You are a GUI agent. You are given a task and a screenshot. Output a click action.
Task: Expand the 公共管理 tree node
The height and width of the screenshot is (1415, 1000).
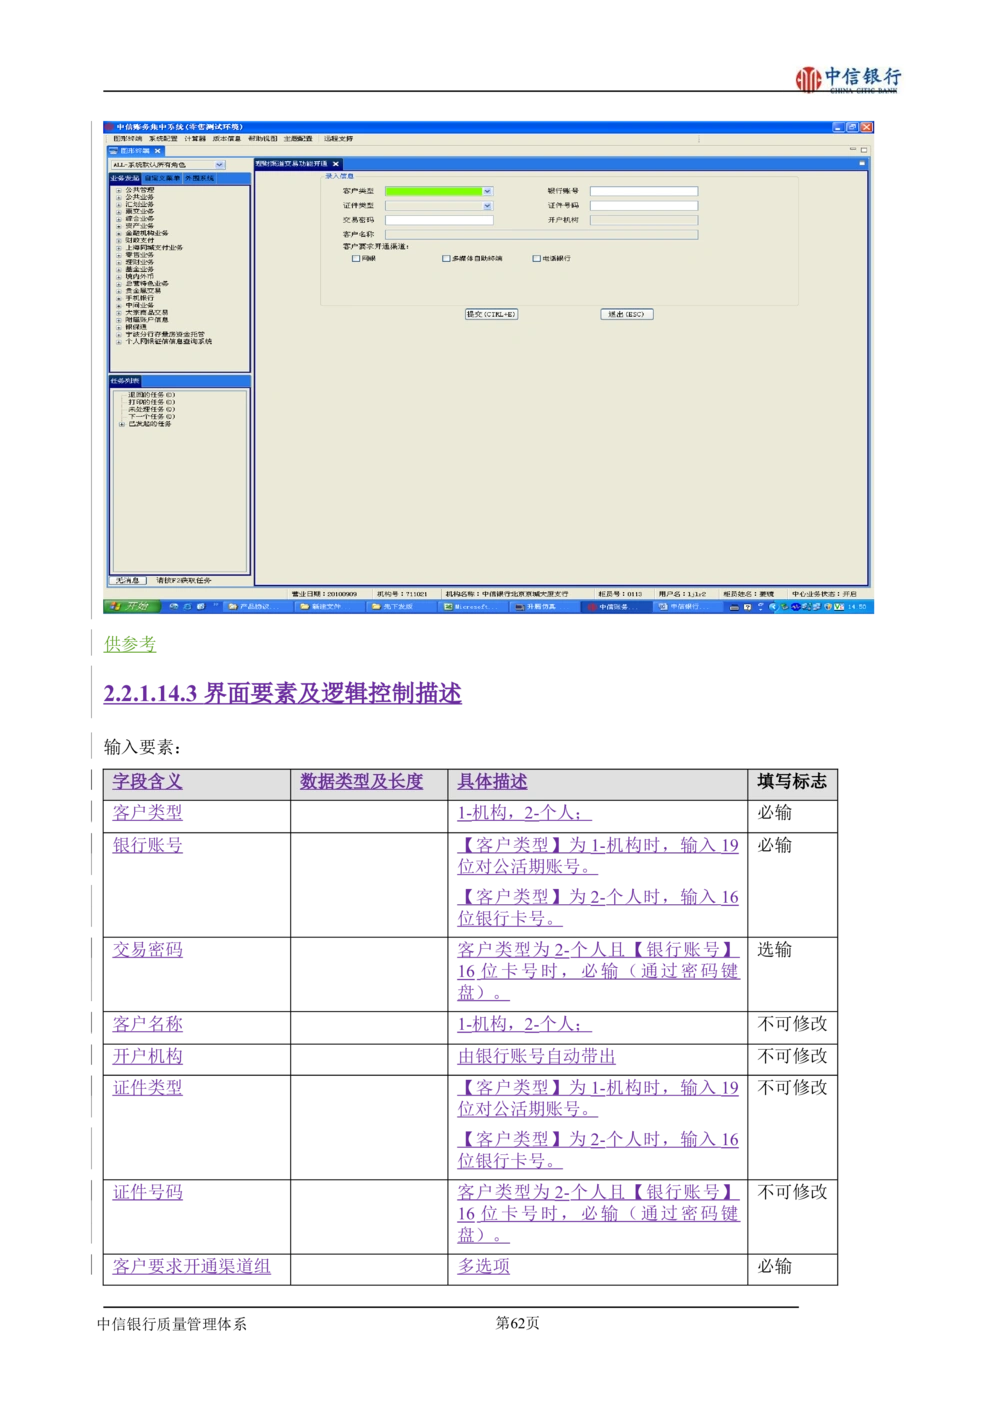point(118,190)
